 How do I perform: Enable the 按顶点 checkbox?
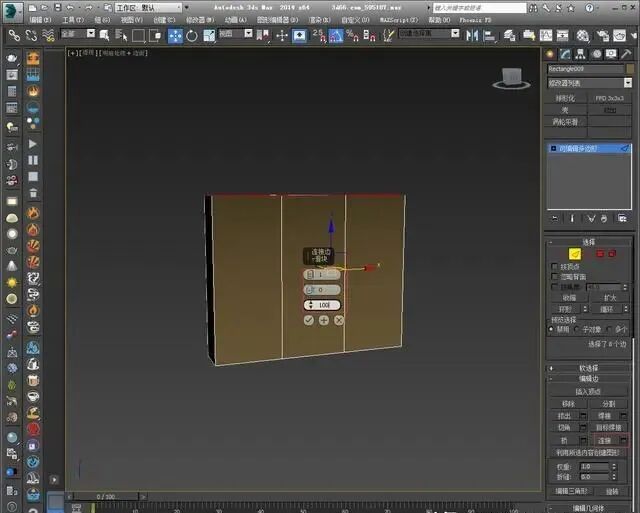(x=554, y=266)
